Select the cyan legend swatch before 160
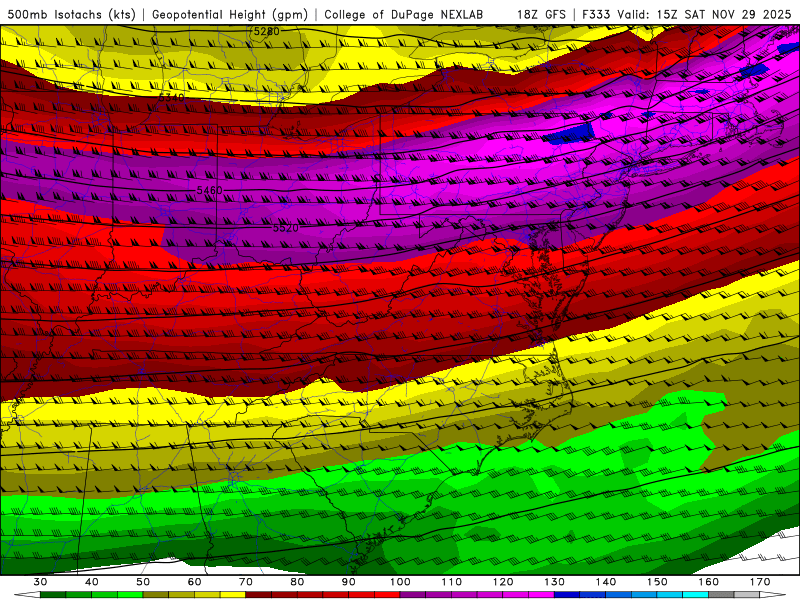Image resolution: width=800 pixels, height=600 pixels. coord(696,595)
